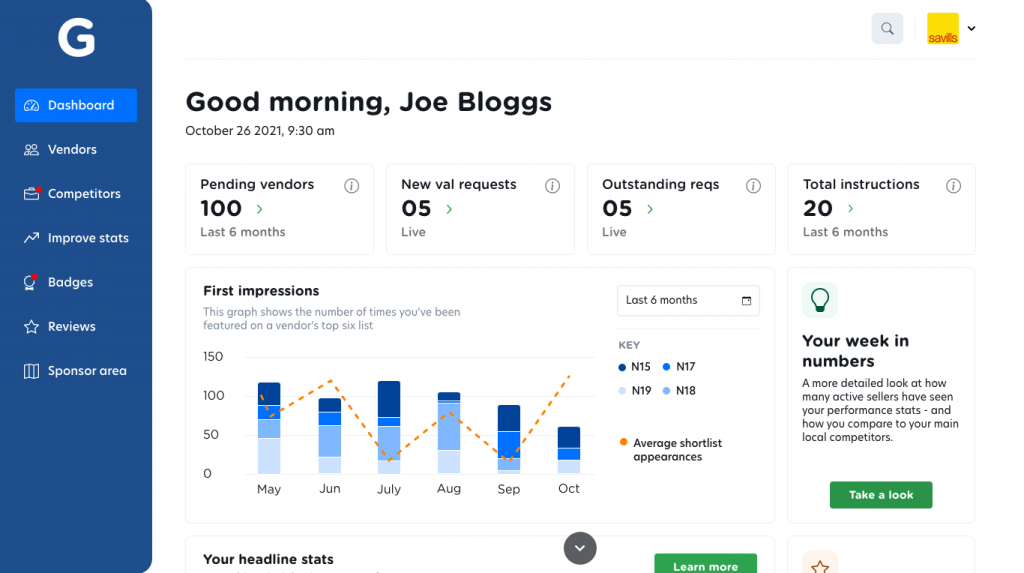Click info icon on New val requests
Viewport: 1024px width, 573px height.
click(552, 186)
